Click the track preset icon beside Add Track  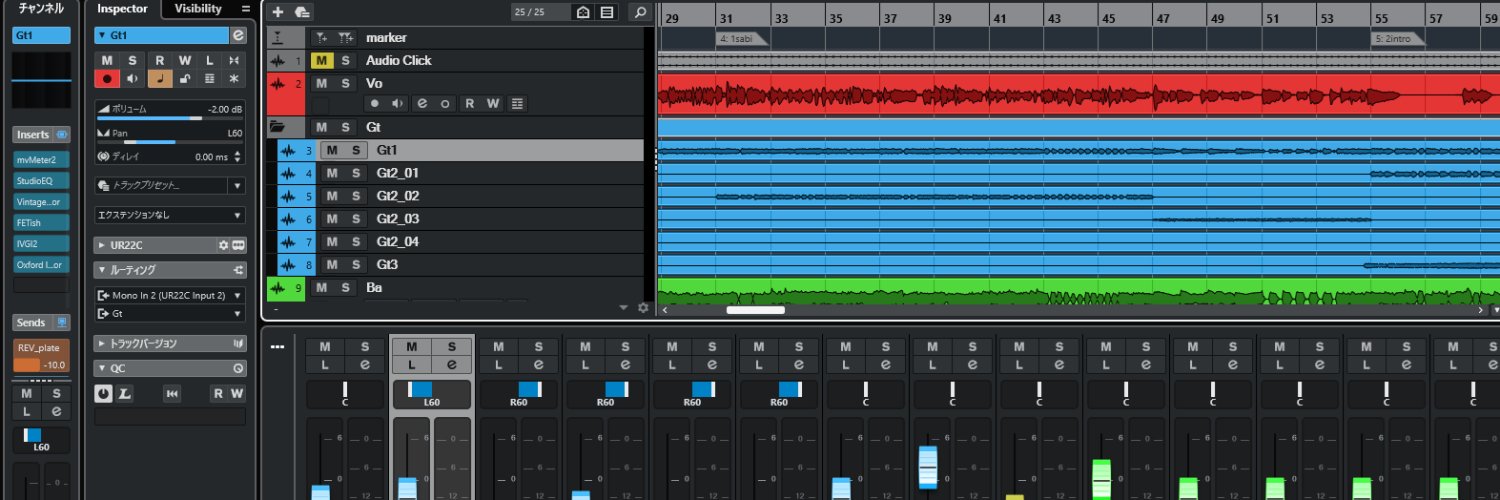[301, 12]
